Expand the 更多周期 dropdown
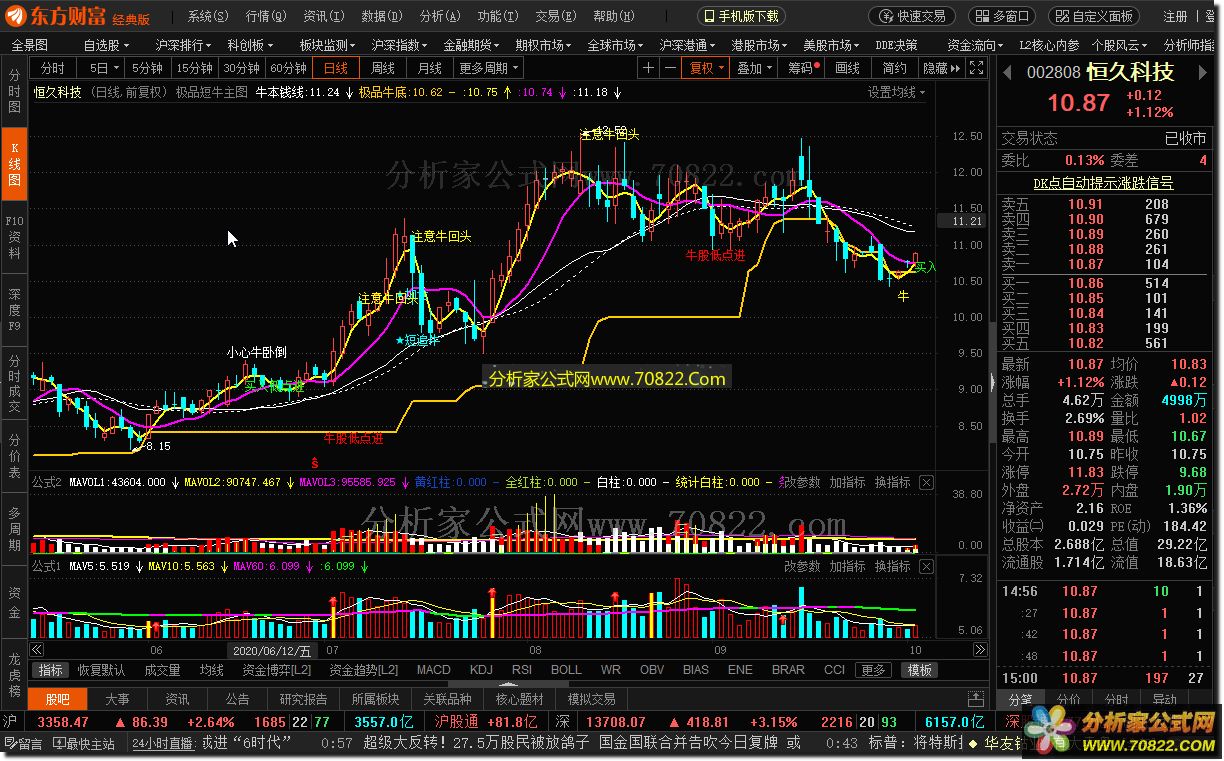The height and width of the screenshot is (761, 1224). click(489, 68)
